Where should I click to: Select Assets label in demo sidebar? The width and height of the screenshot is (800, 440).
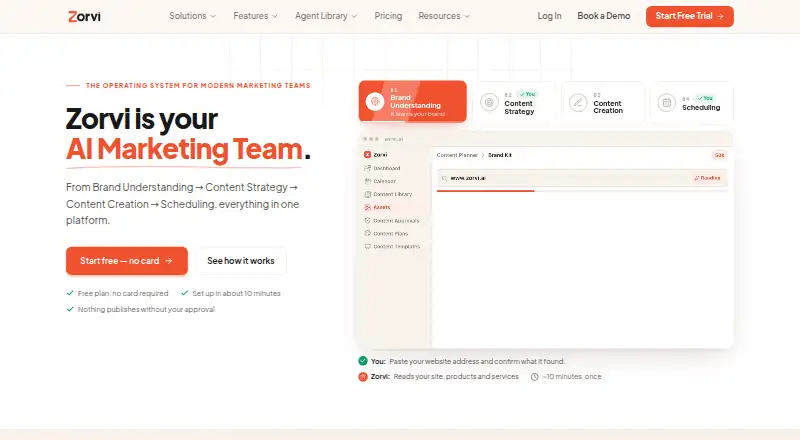pyautogui.click(x=382, y=207)
